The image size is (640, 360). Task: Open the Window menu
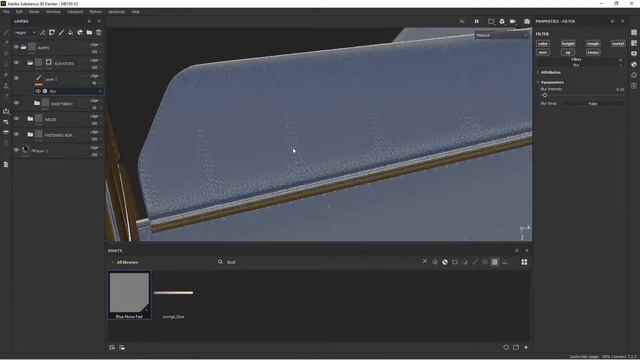[x=53, y=12]
